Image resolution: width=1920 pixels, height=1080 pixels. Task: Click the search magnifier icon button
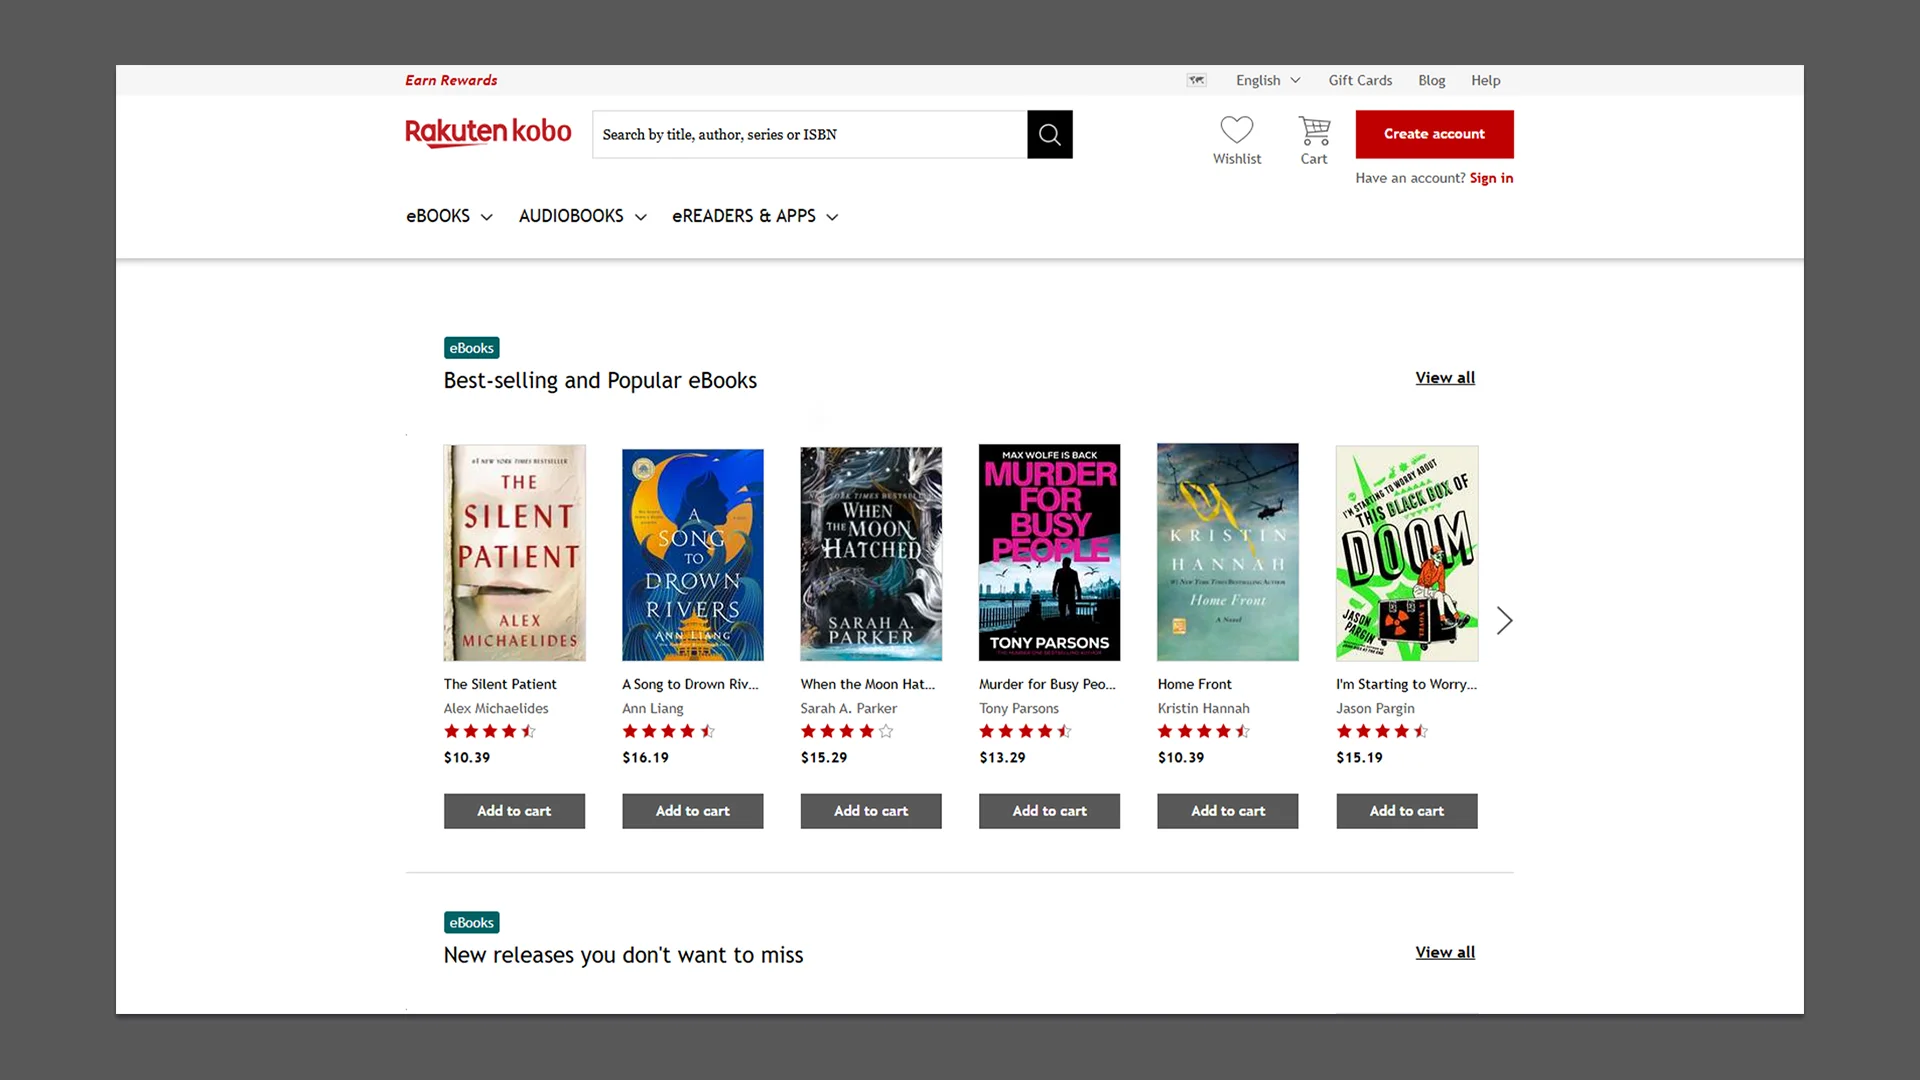tap(1049, 134)
